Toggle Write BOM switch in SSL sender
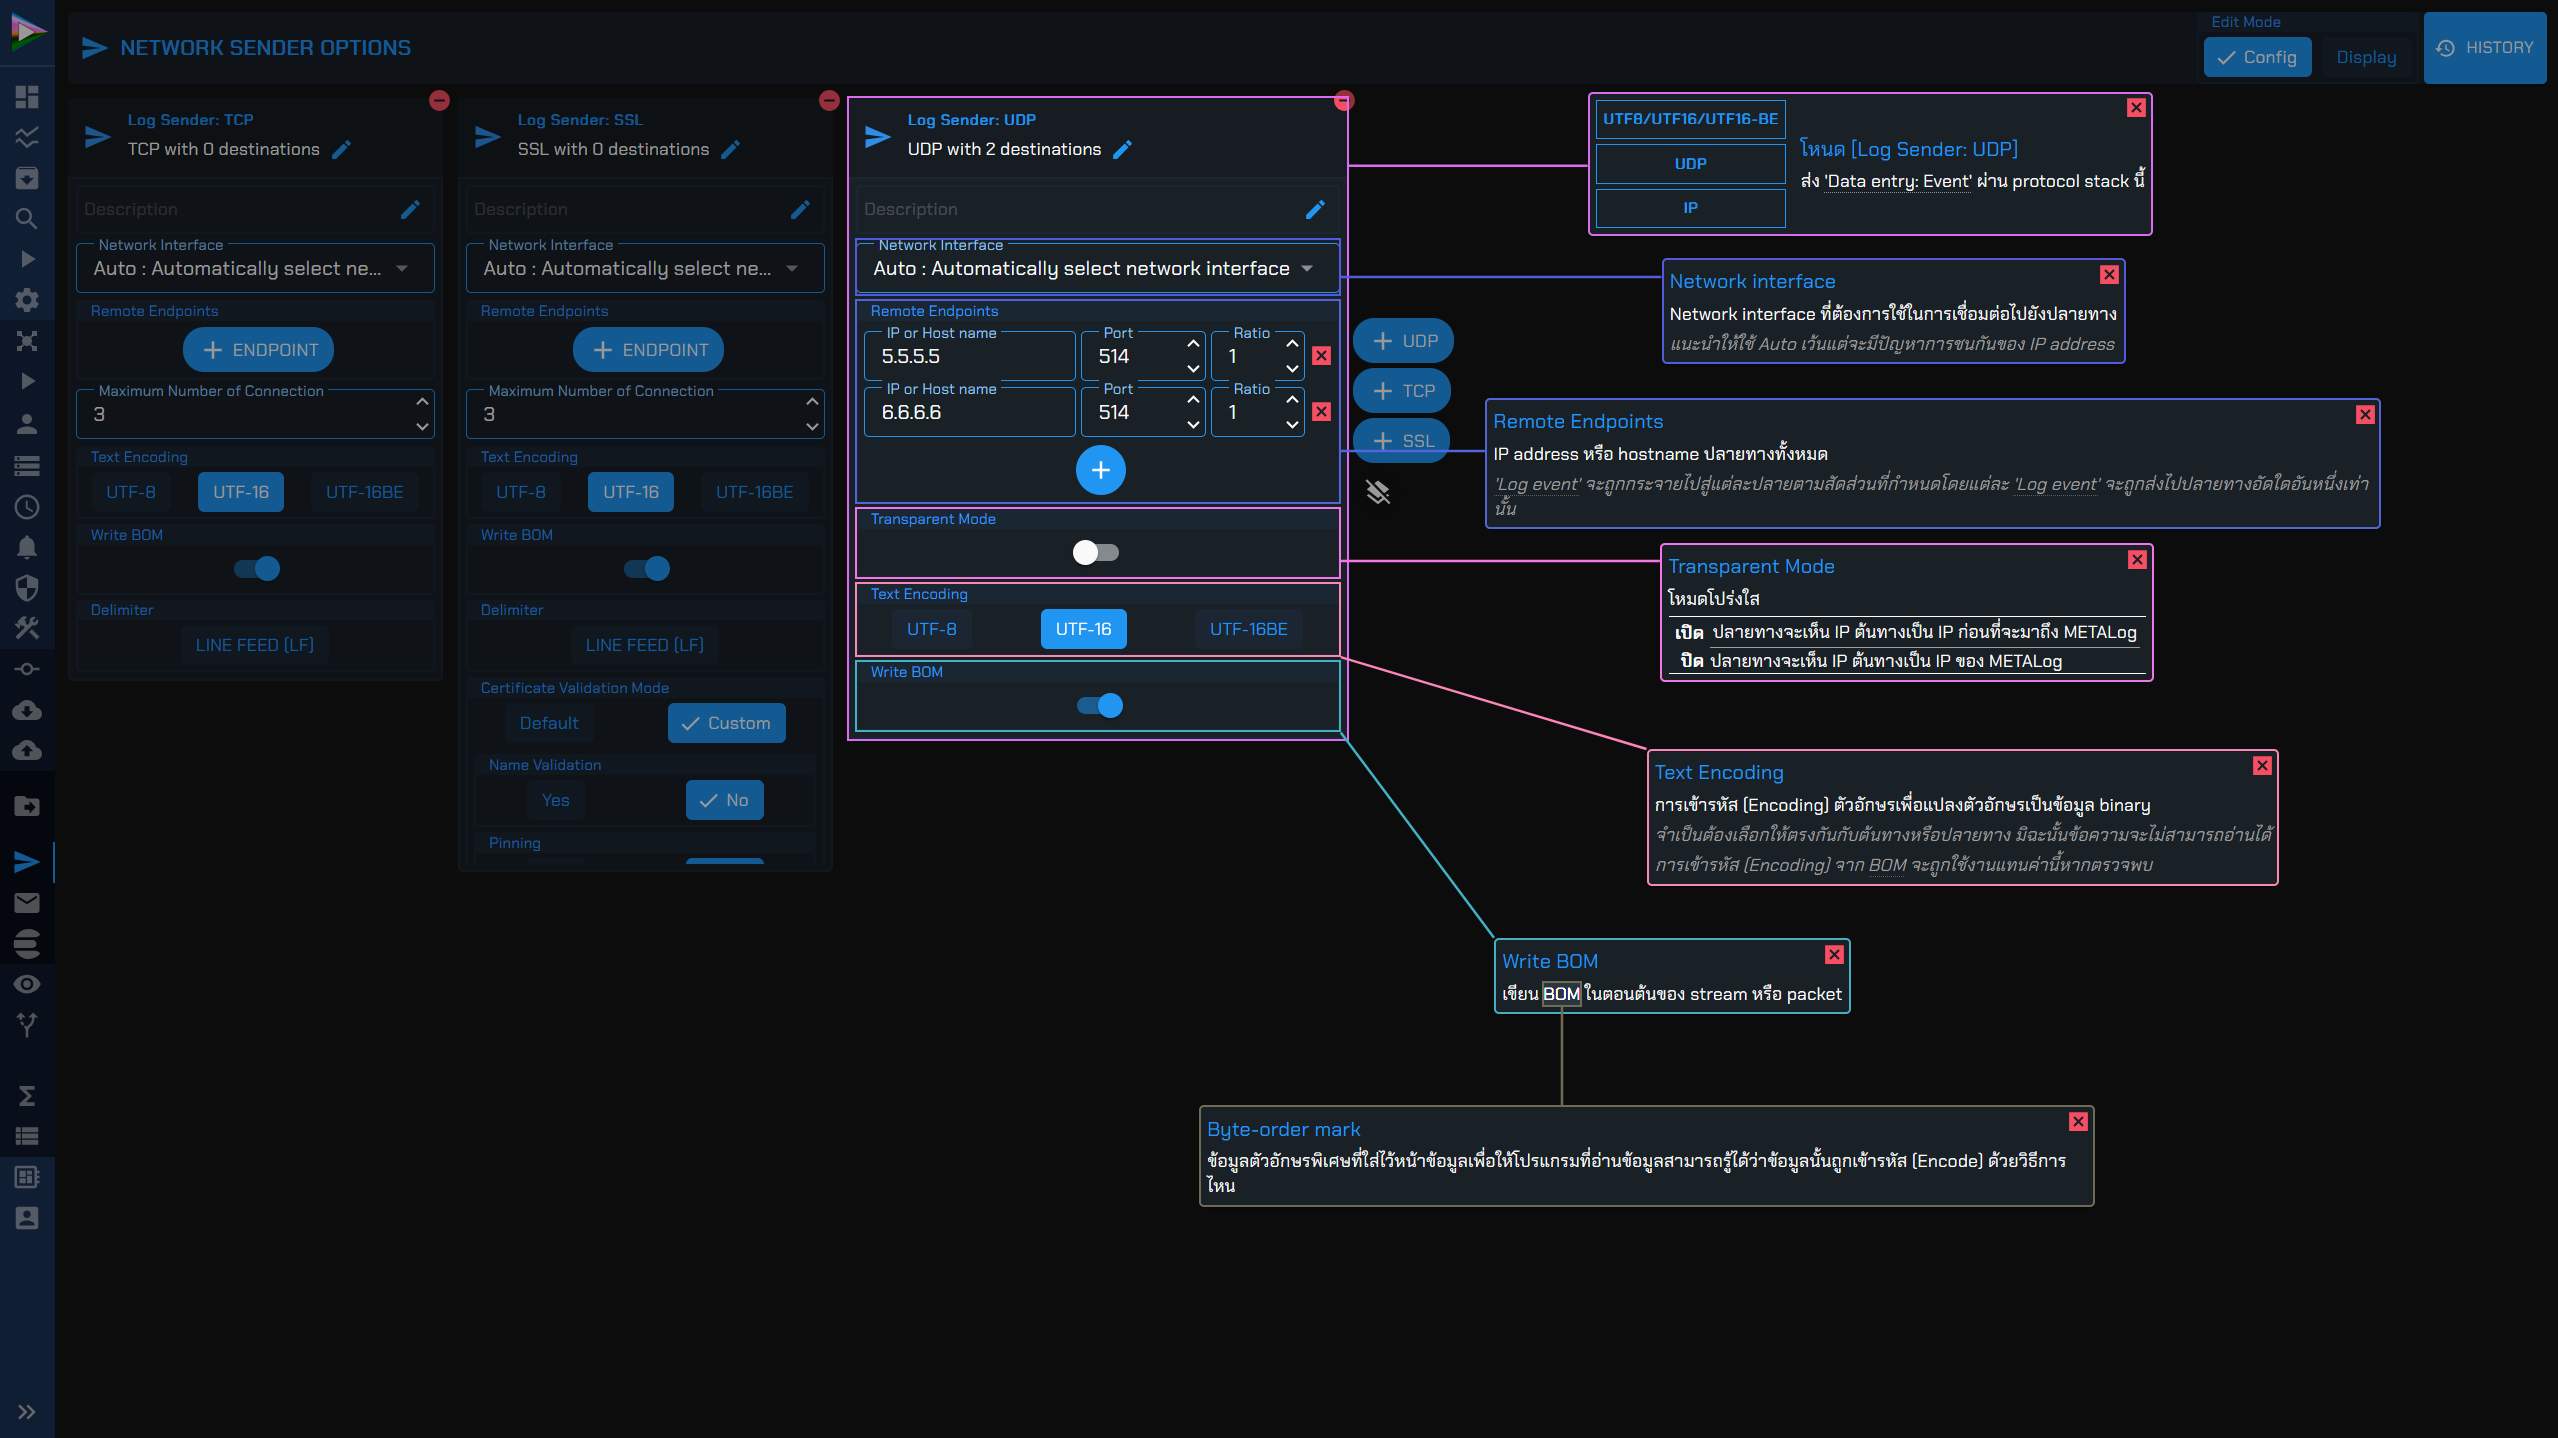2558x1438 pixels. [647, 569]
